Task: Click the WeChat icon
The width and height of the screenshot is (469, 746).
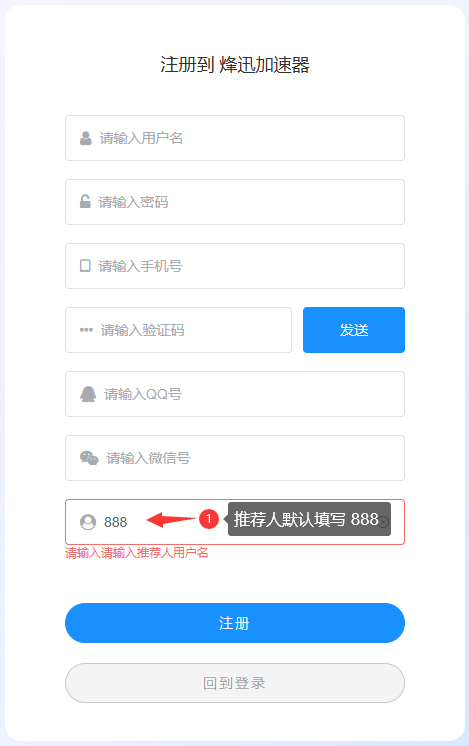Action: [x=89, y=458]
